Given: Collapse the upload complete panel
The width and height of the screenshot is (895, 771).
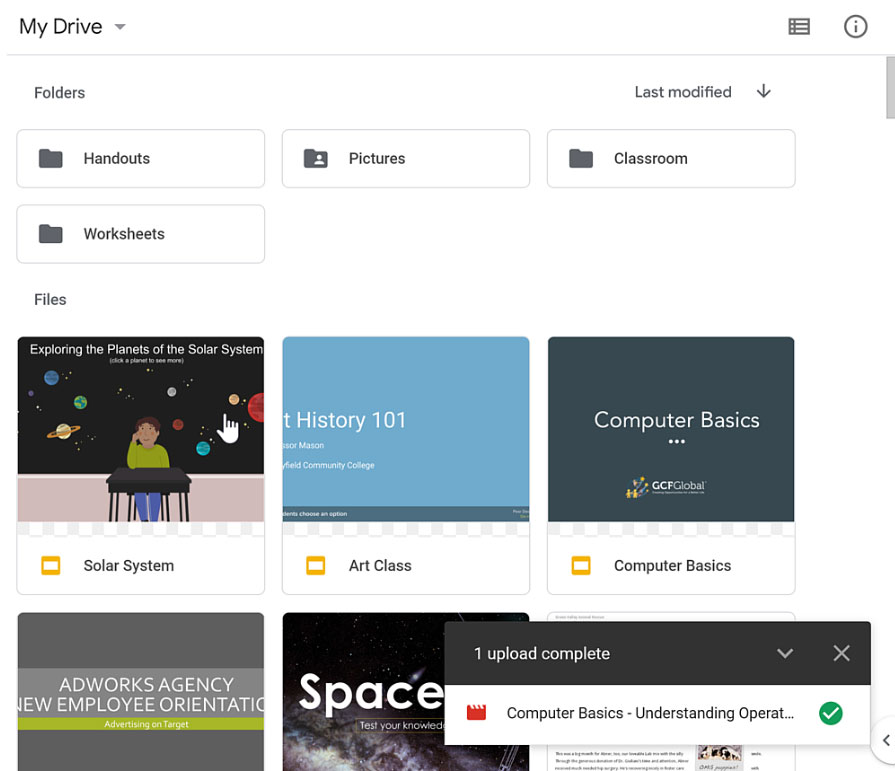Looking at the screenshot, I should (x=785, y=653).
